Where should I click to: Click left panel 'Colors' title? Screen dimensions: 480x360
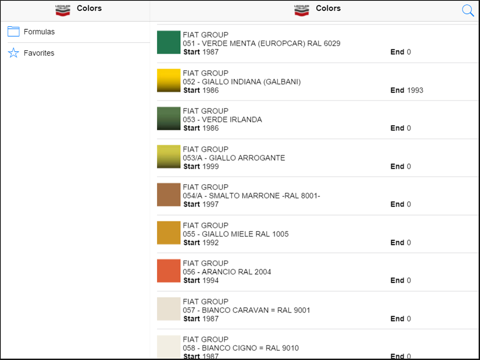coord(89,8)
